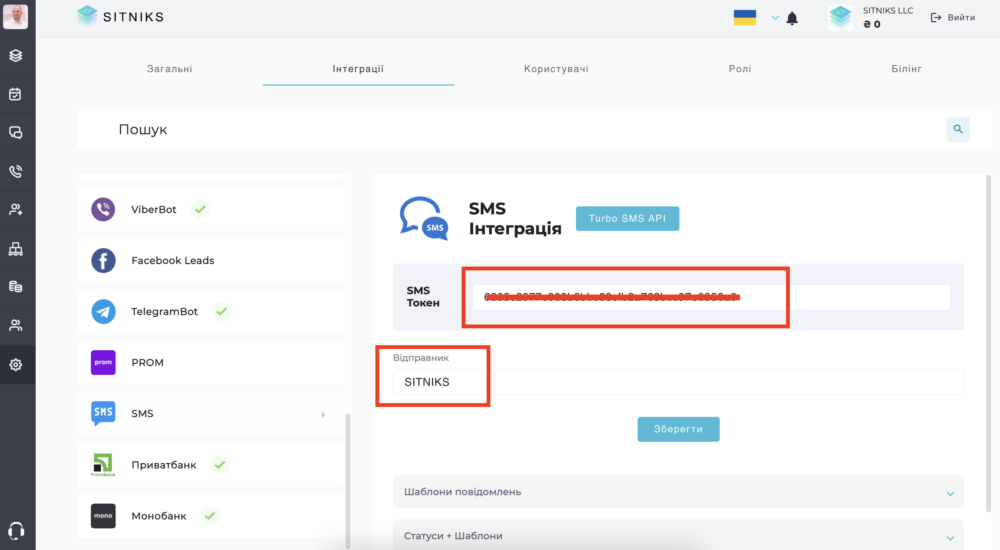Click the Відправник sender field
The image size is (1000, 550).
point(678,382)
